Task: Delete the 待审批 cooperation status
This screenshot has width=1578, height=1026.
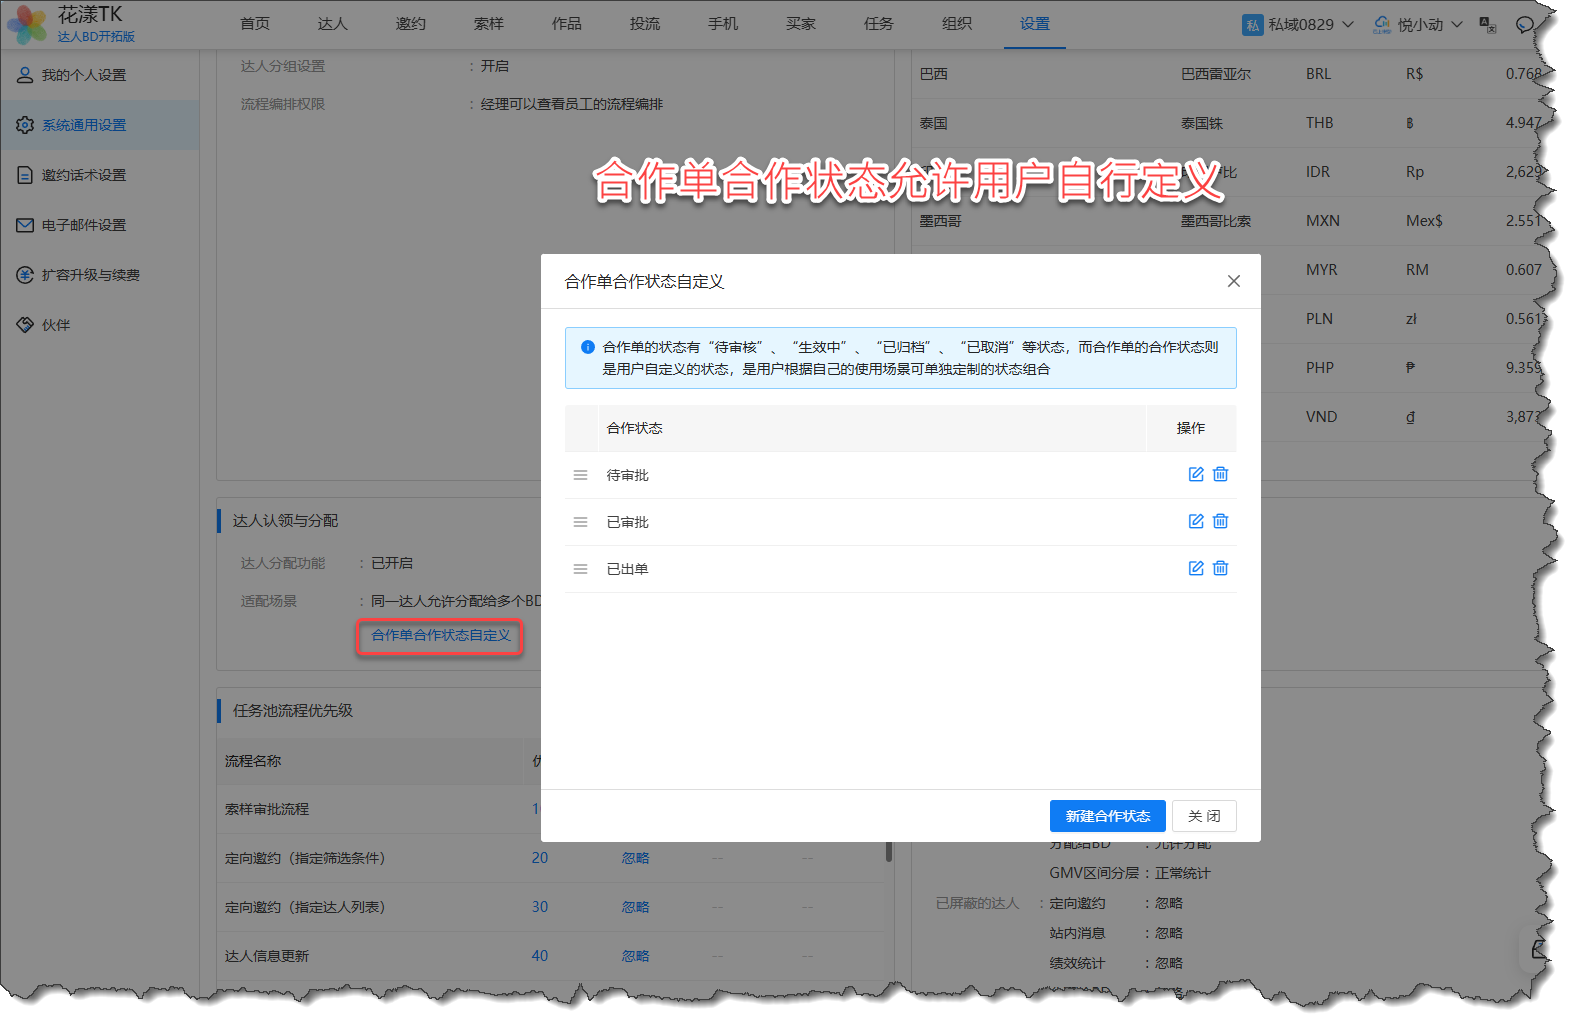Action: [1220, 474]
